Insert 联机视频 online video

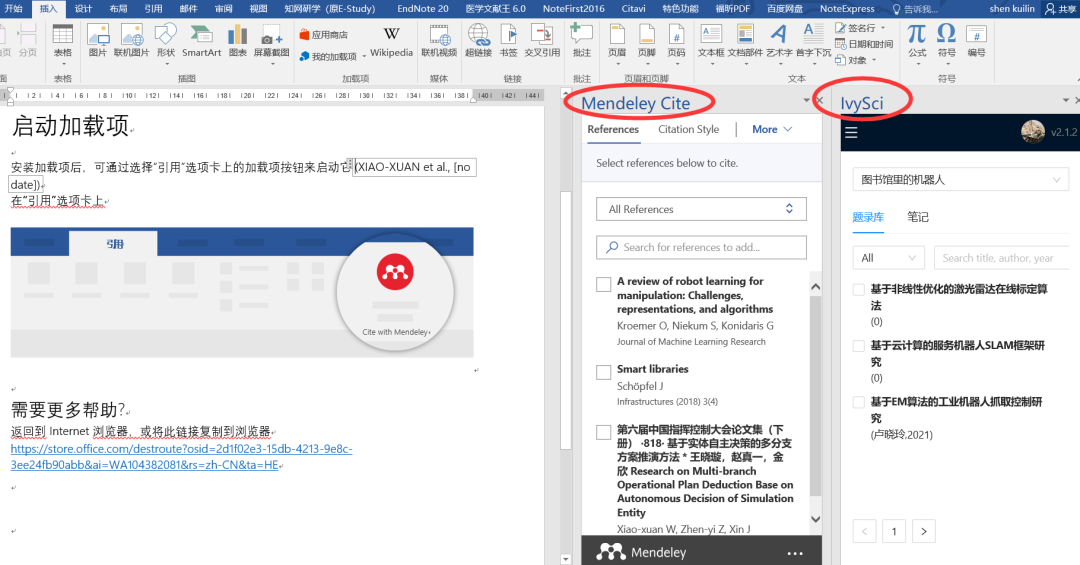point(439,40)
